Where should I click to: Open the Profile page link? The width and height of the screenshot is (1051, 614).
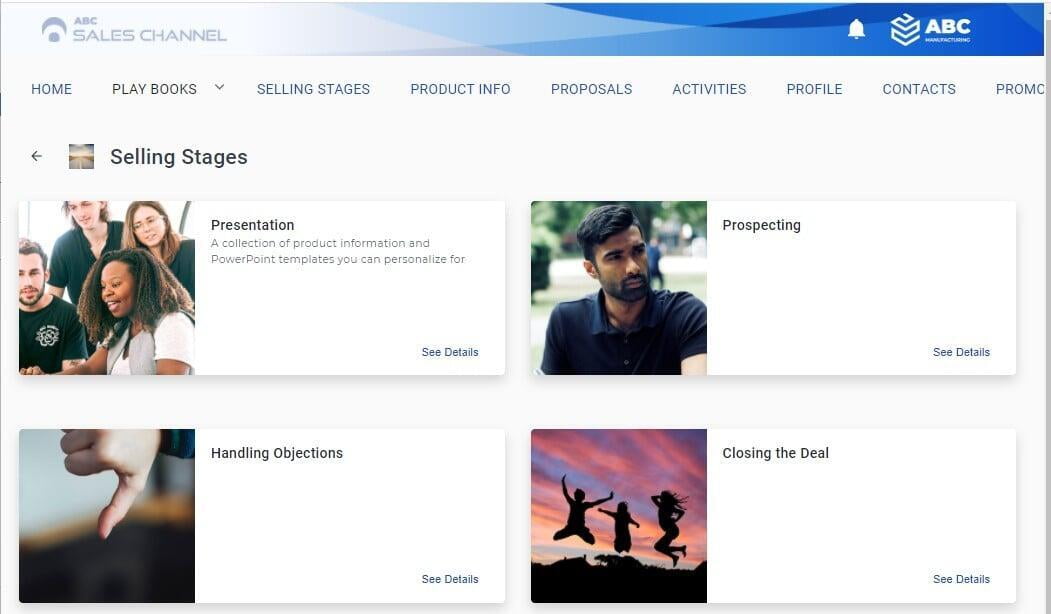click(814, 89)
